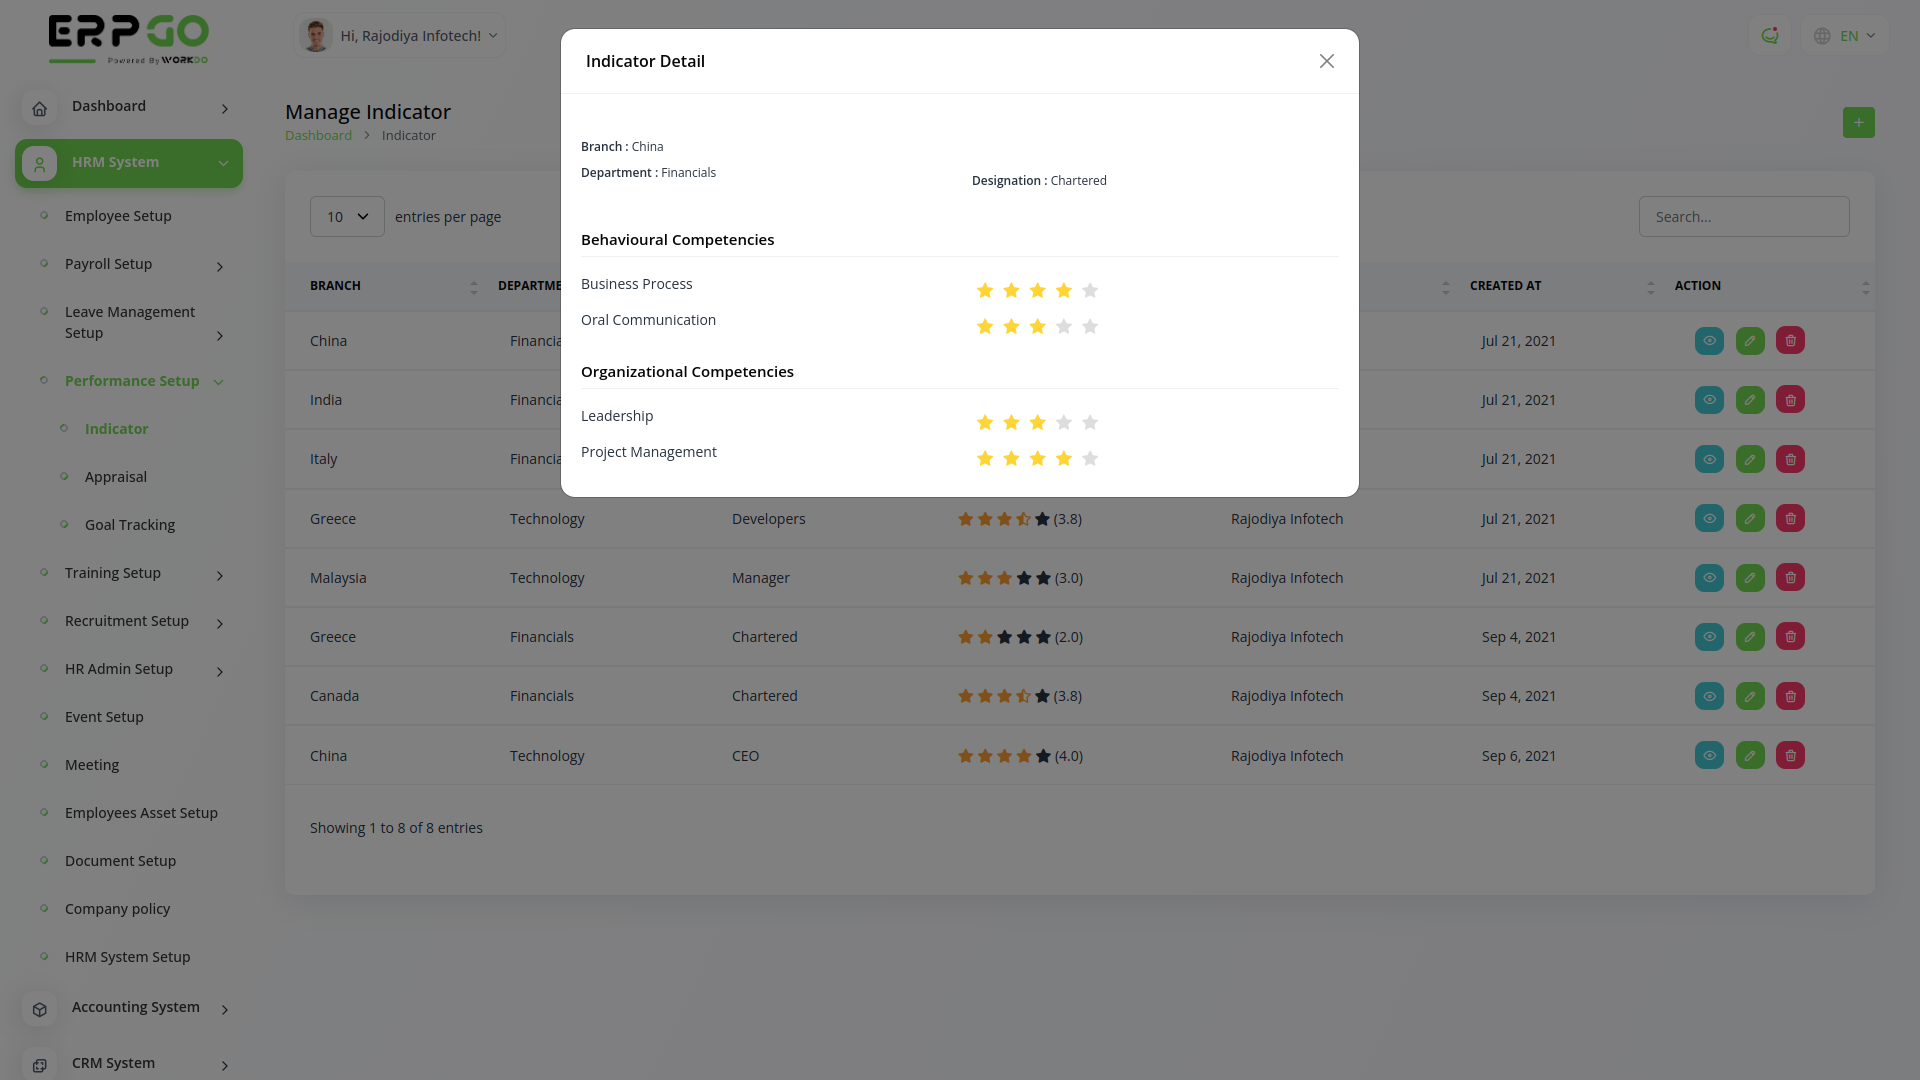Open the chat messages icon in header
The height and width of the screenshot is (1080, 1920).
click(1770, 36)
